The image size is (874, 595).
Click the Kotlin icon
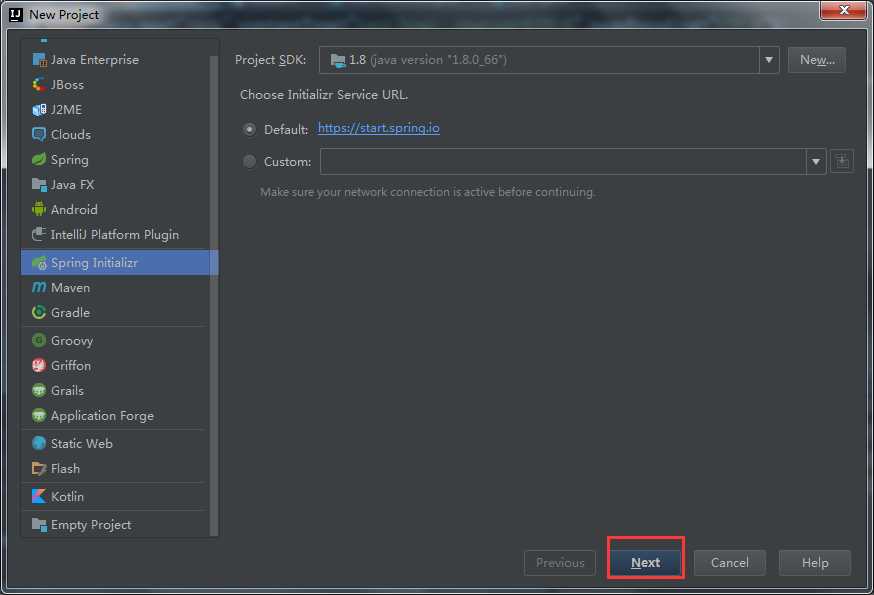[x=39, y=496]
